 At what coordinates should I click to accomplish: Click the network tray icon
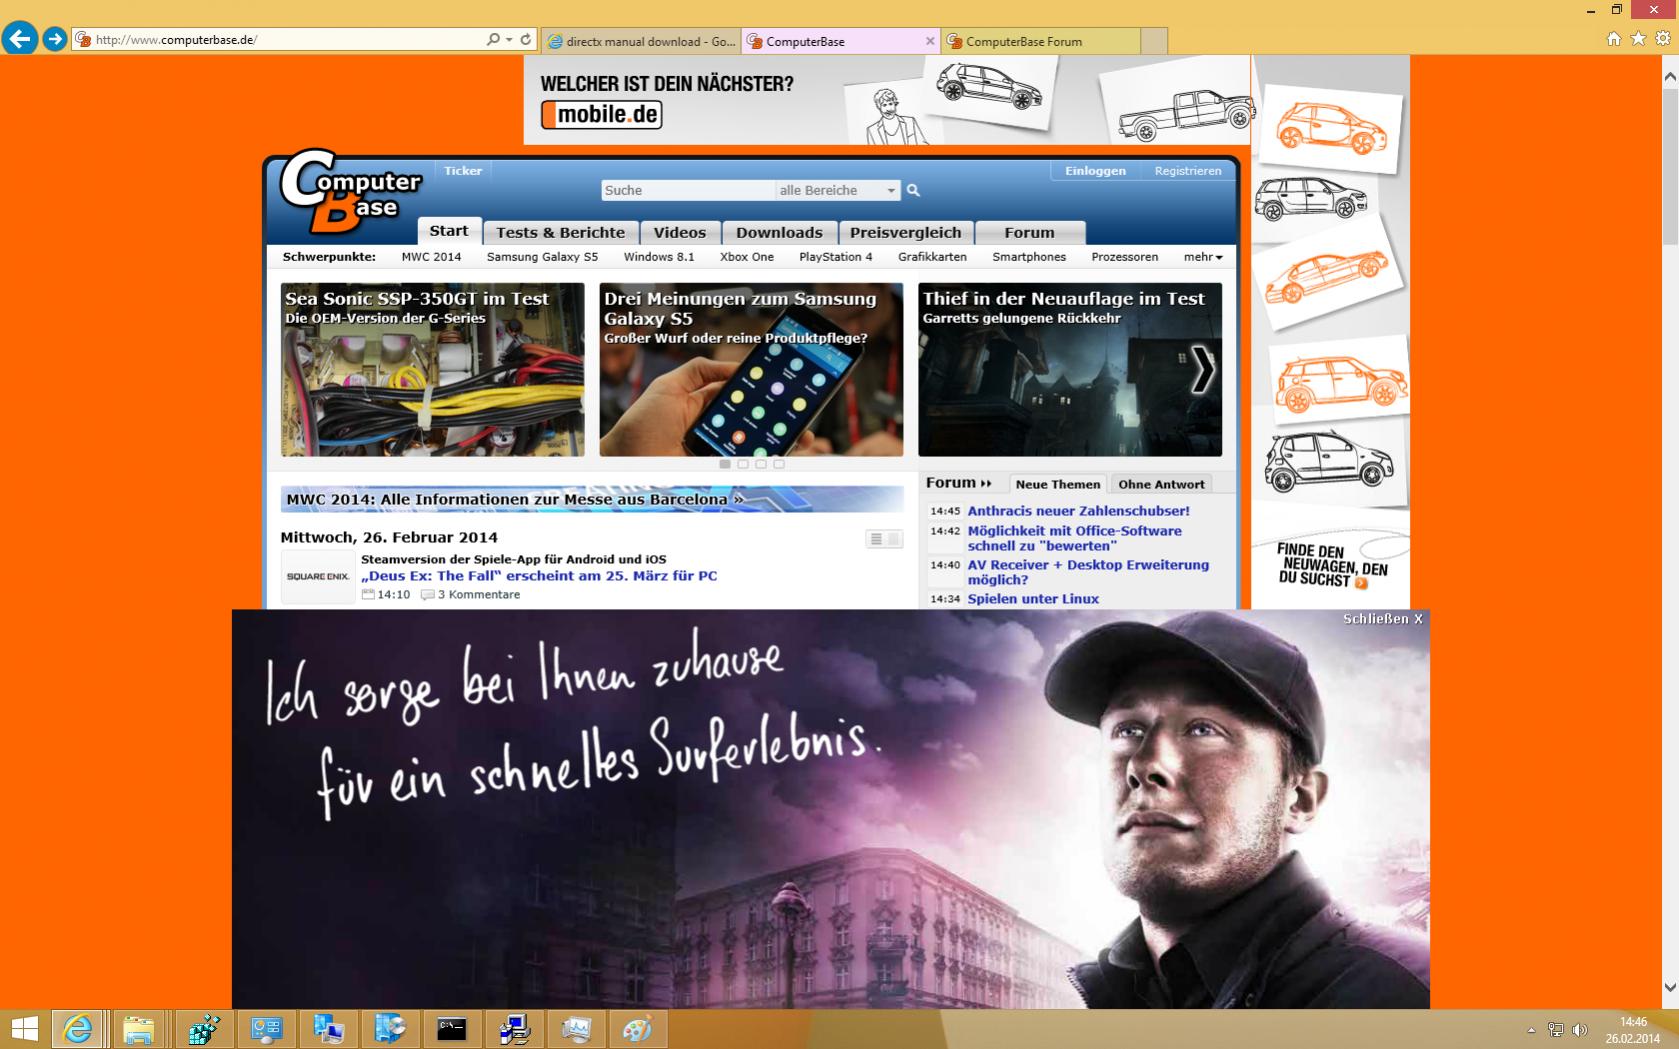(1556, 1030)
